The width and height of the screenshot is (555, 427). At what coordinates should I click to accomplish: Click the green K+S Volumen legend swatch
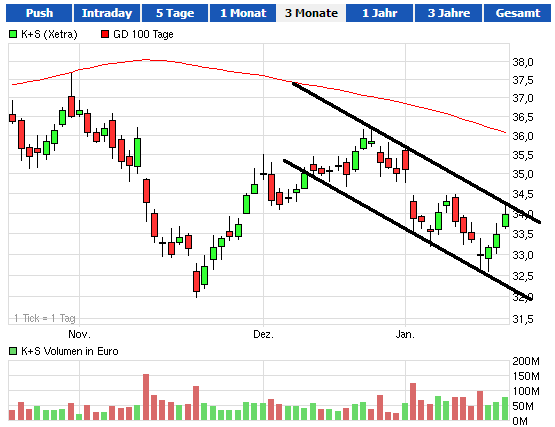(x=13, y=351)
